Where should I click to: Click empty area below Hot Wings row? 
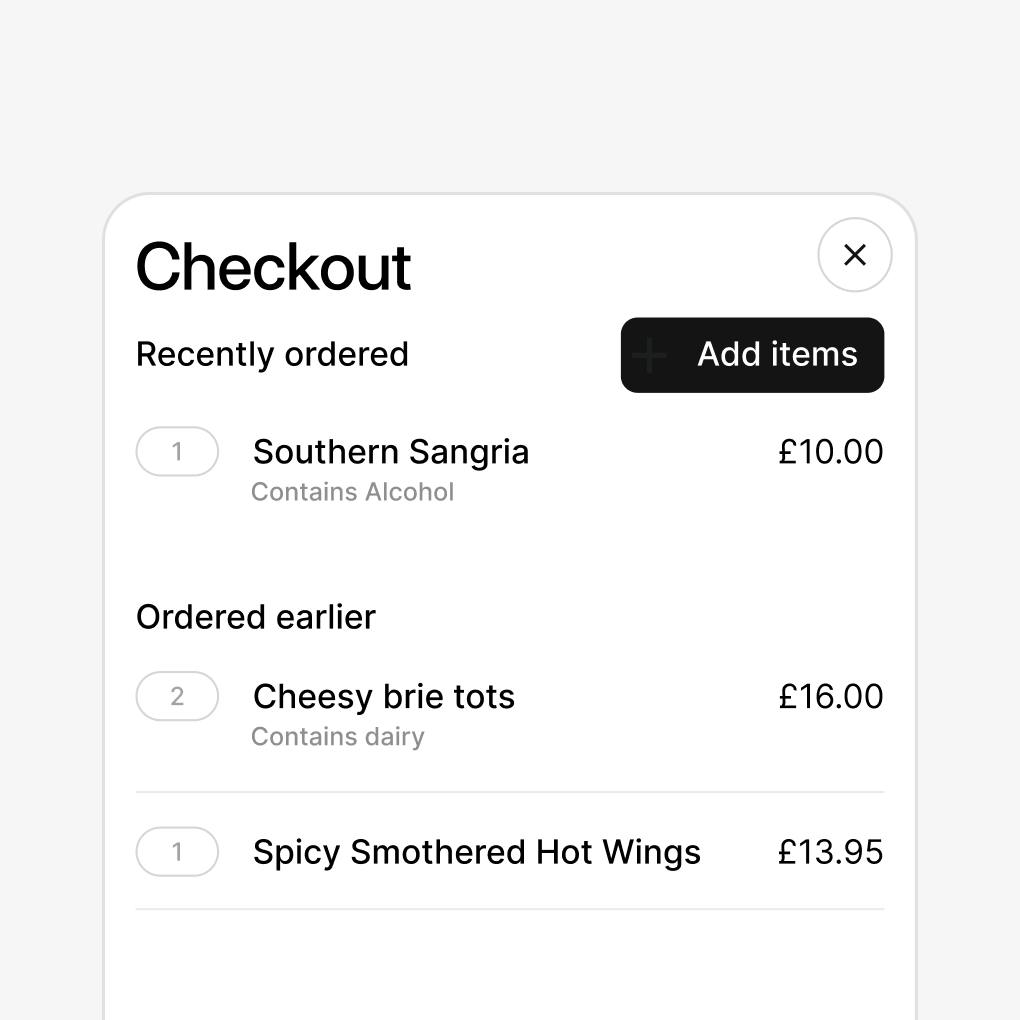[510, 965]
